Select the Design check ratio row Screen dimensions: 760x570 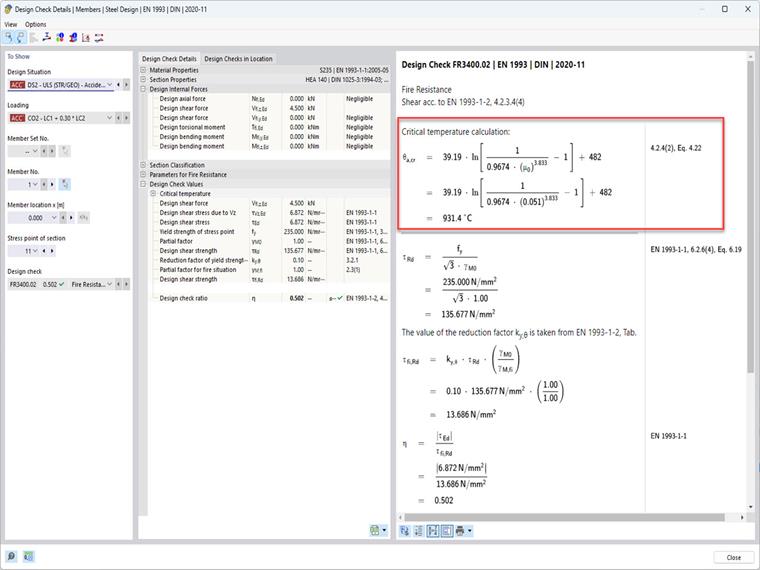[269, 299]
